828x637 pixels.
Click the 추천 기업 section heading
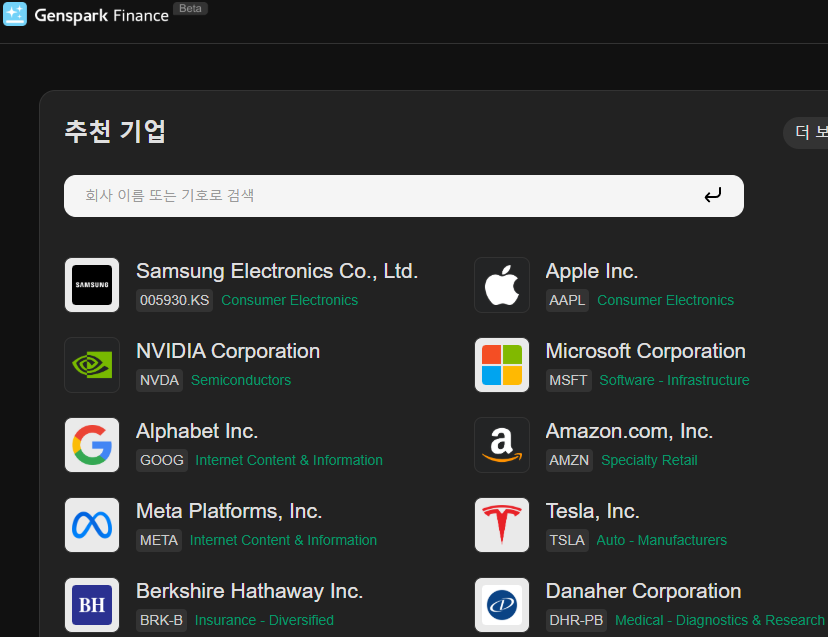pos(115,132)
